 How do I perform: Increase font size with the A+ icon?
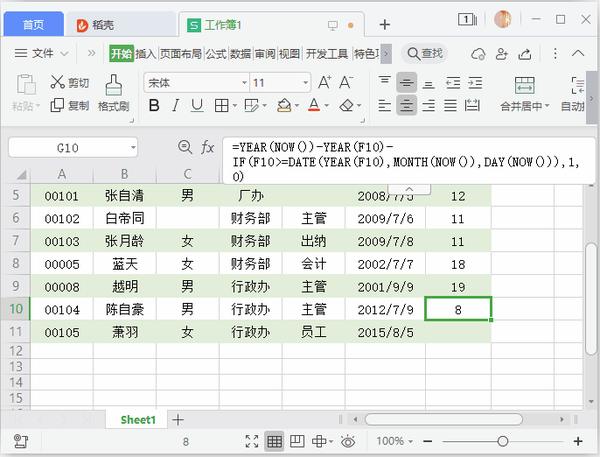[324, 83]
